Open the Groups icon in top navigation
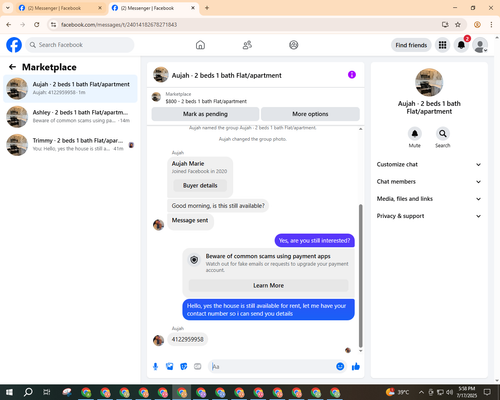 [294, 45]
